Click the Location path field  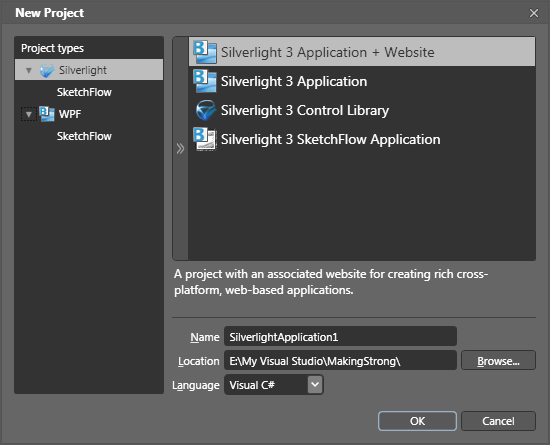tap(340, 360)
